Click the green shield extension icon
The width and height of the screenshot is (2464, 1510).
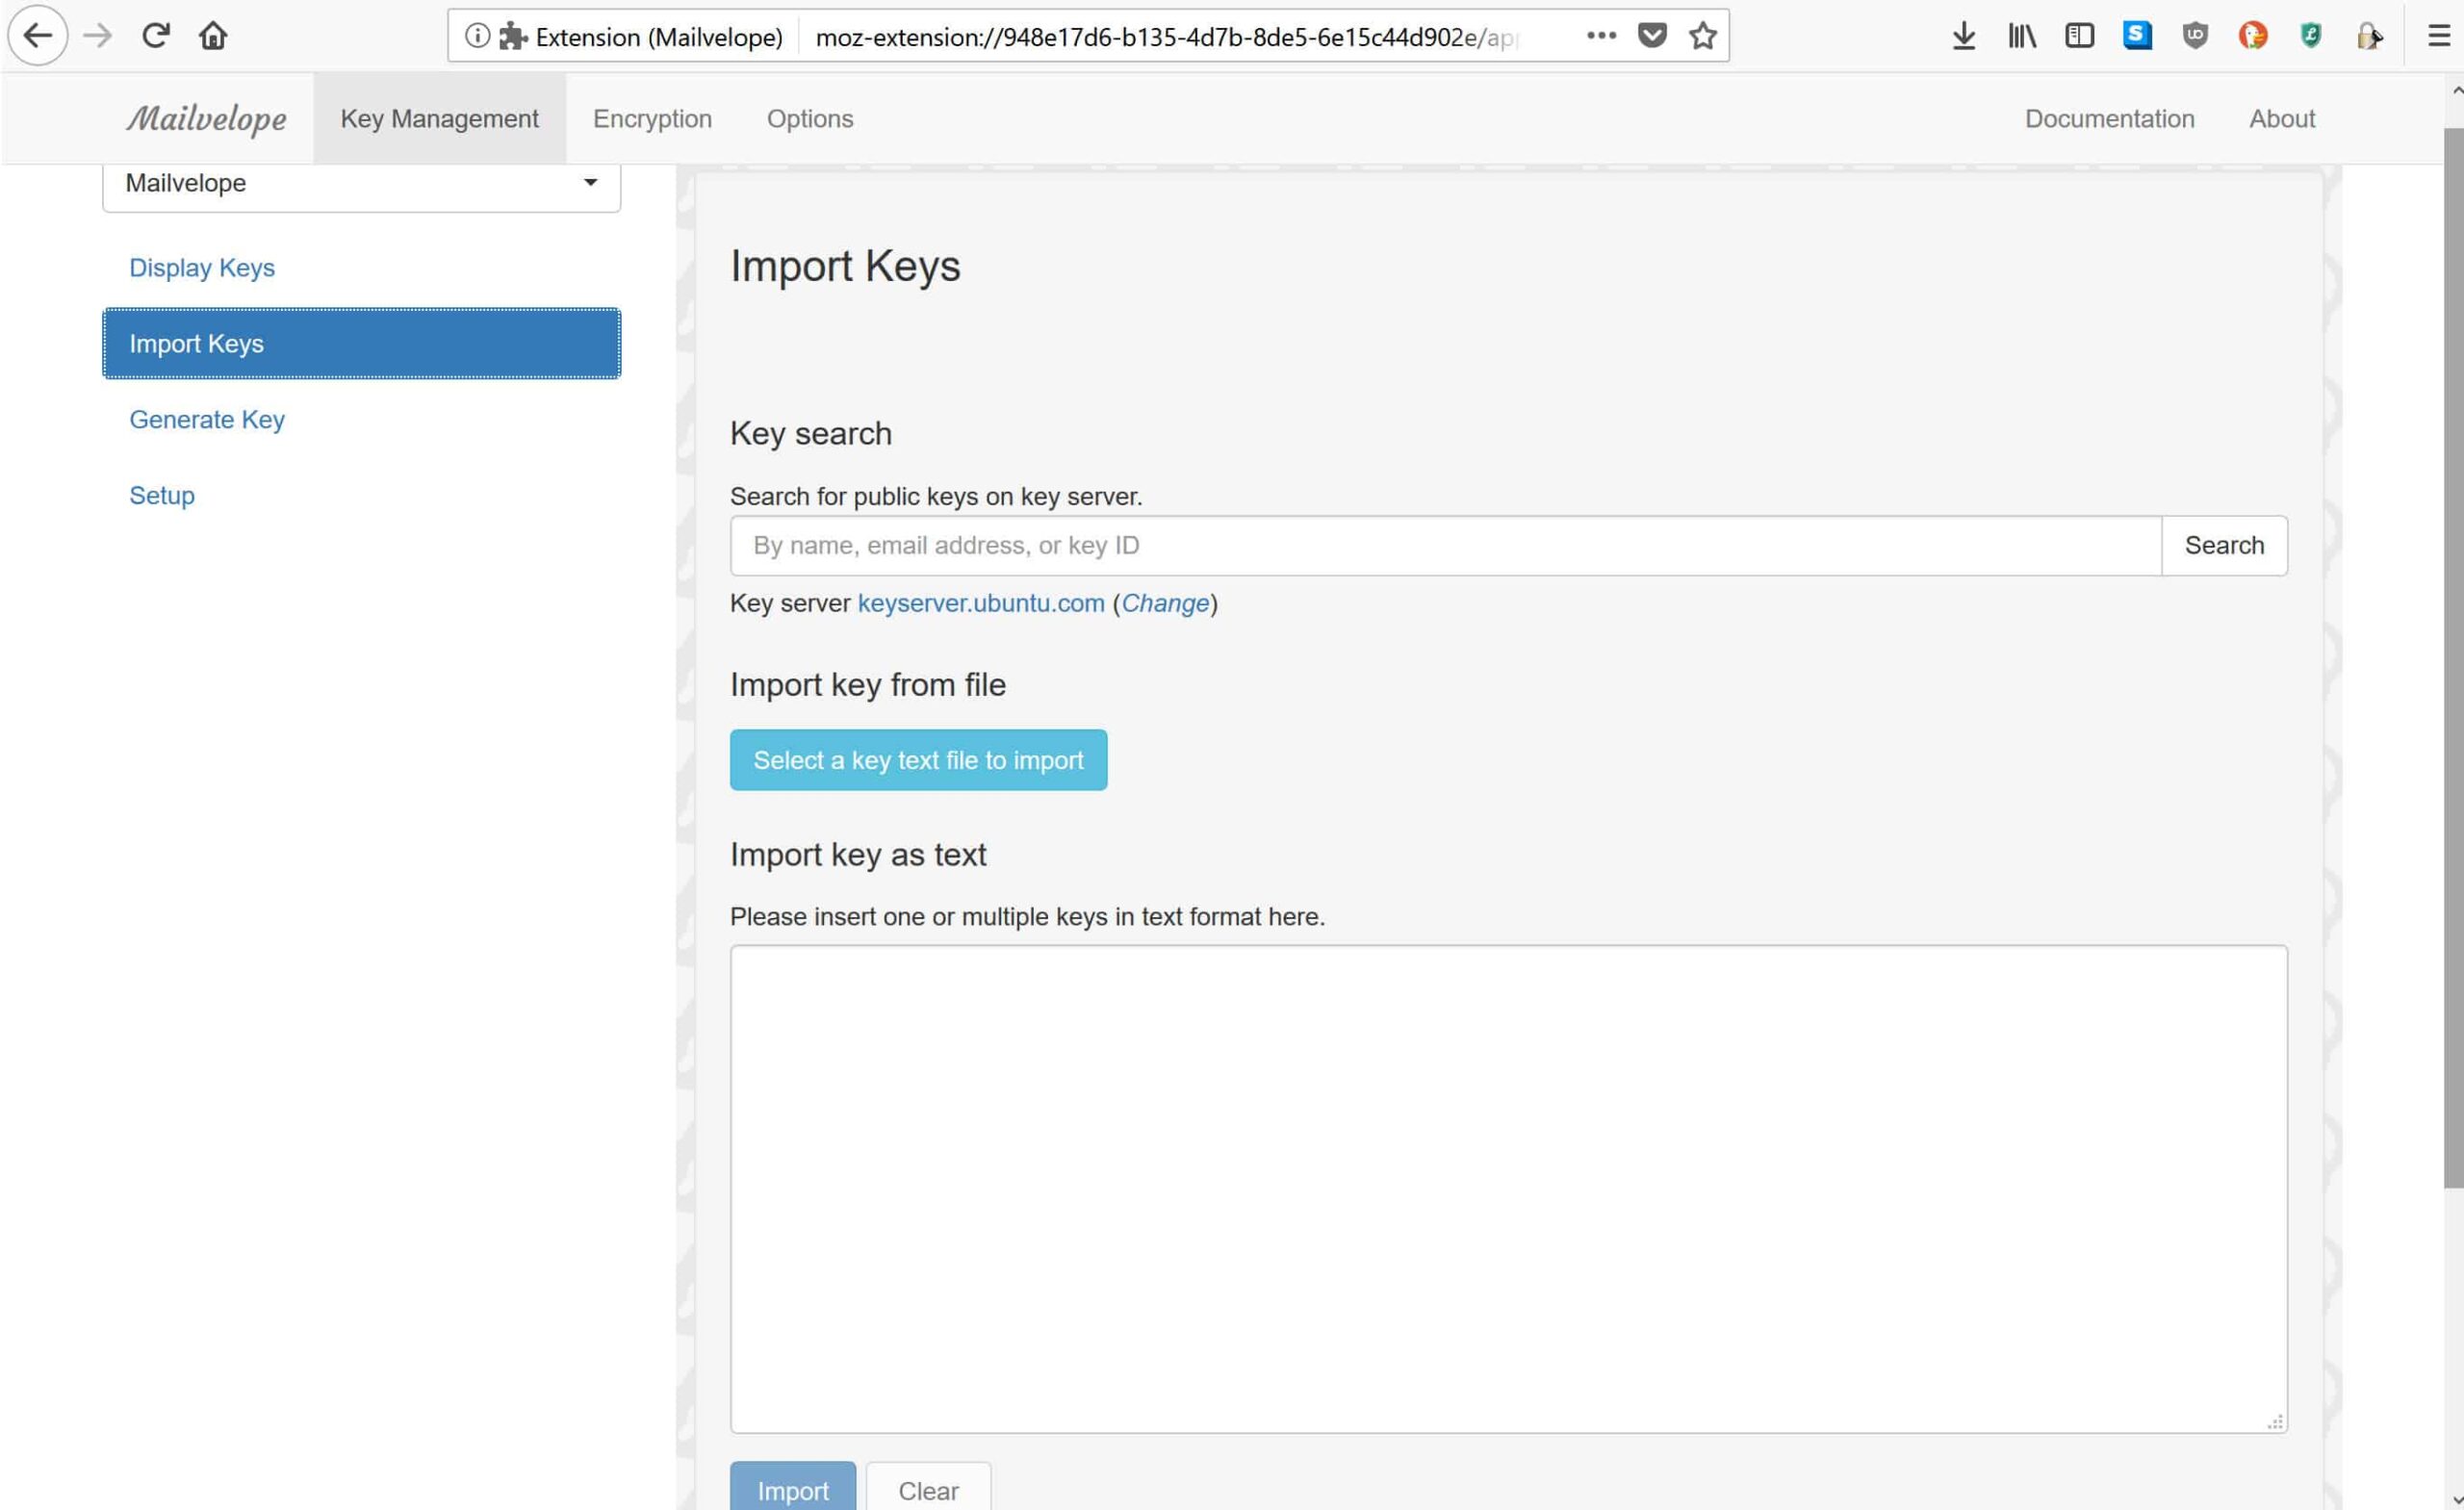2310,36
